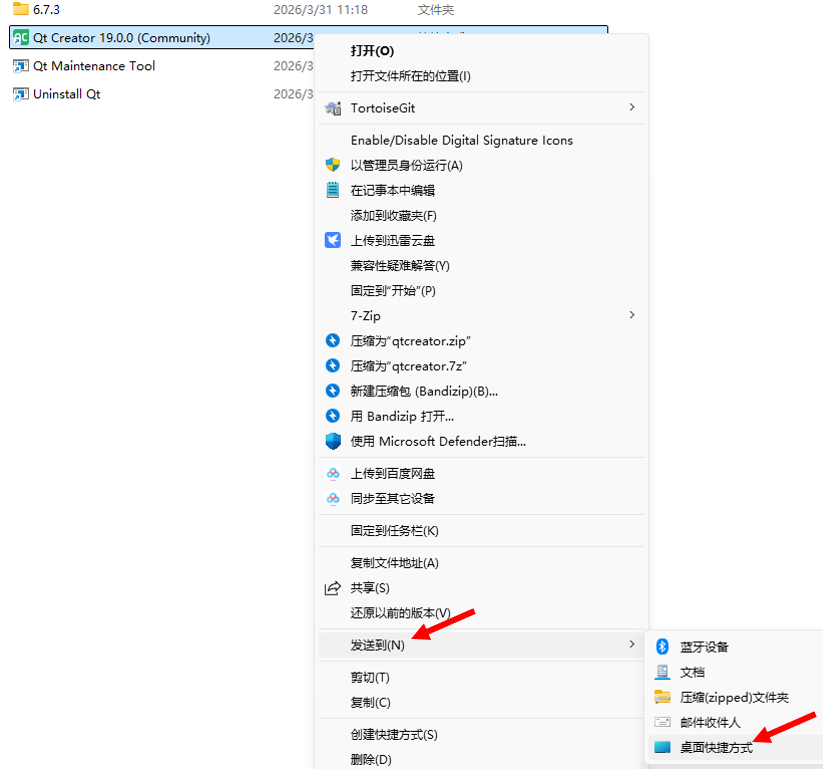
Task: Click Bandizip icon next to qtcreator.zip
Action: [333, 341]
